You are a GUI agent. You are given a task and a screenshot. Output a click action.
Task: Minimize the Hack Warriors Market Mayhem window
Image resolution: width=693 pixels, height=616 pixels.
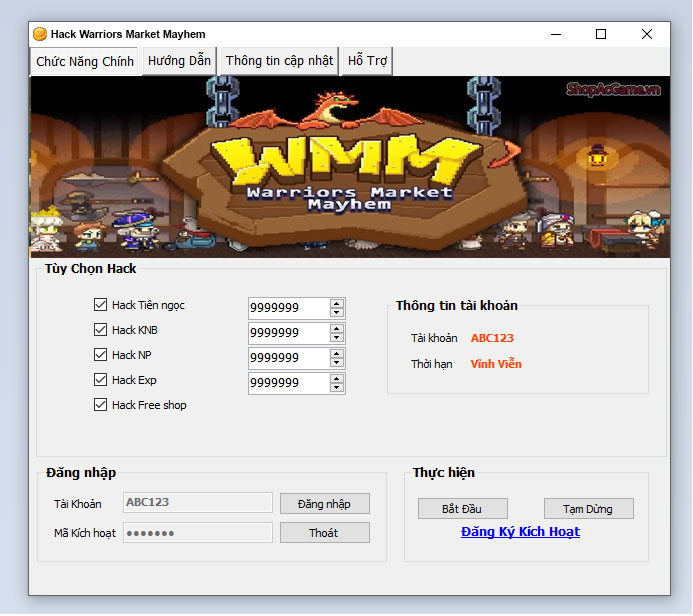(556, 34)
